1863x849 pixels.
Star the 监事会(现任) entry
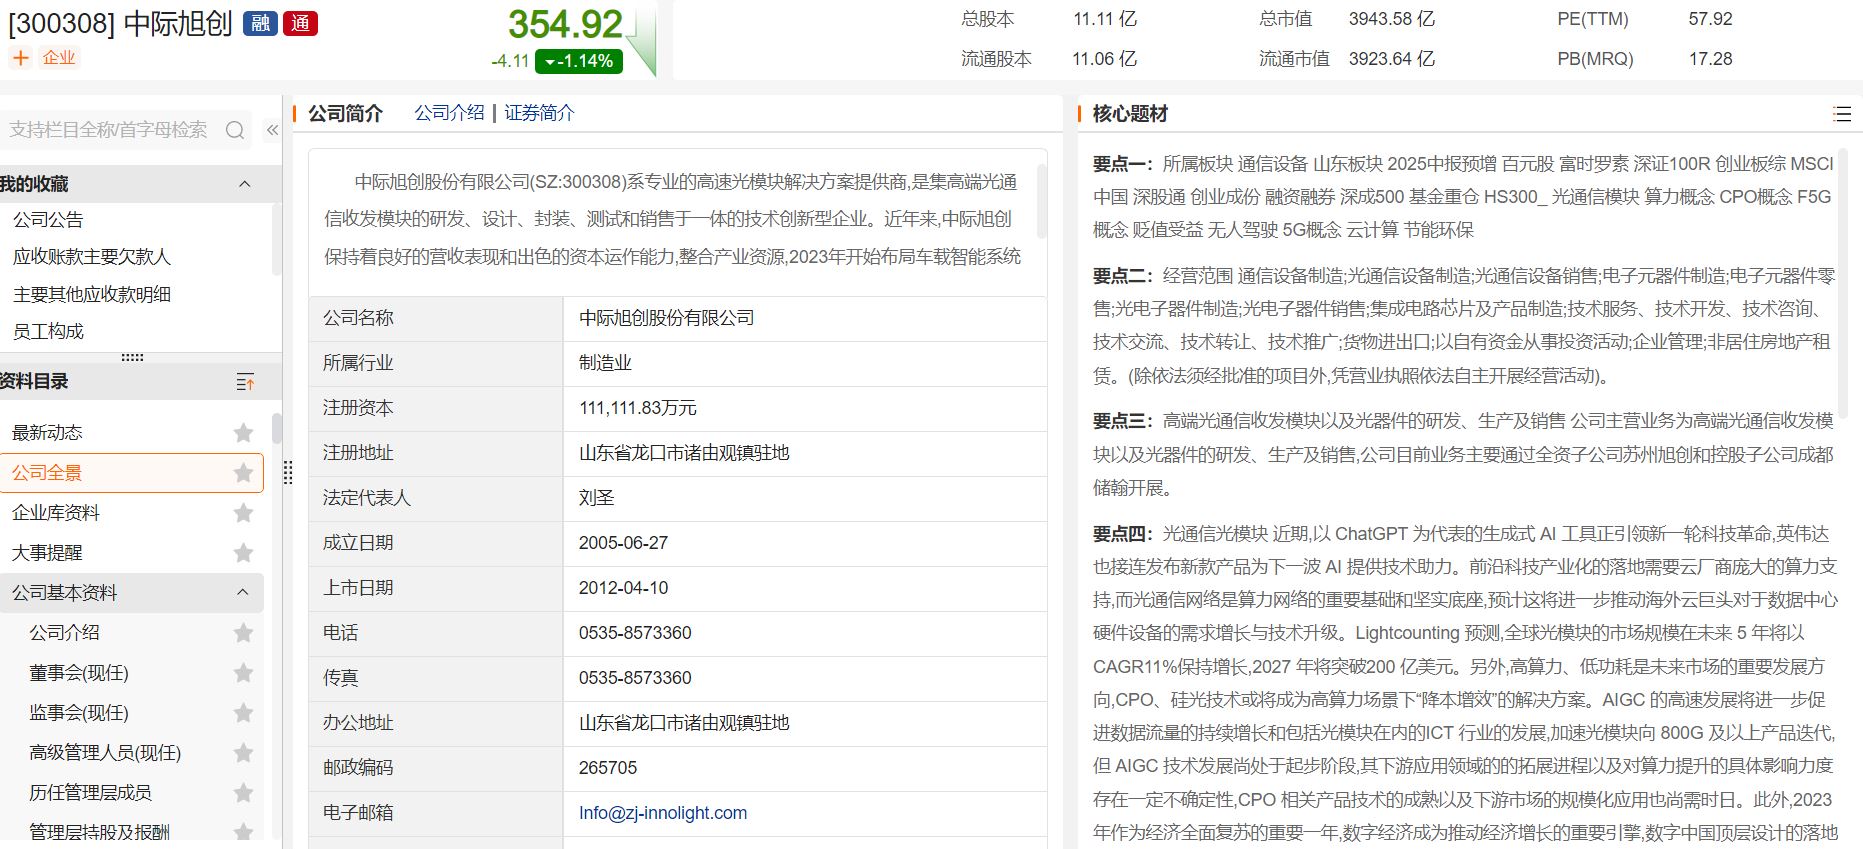point(243,713)
